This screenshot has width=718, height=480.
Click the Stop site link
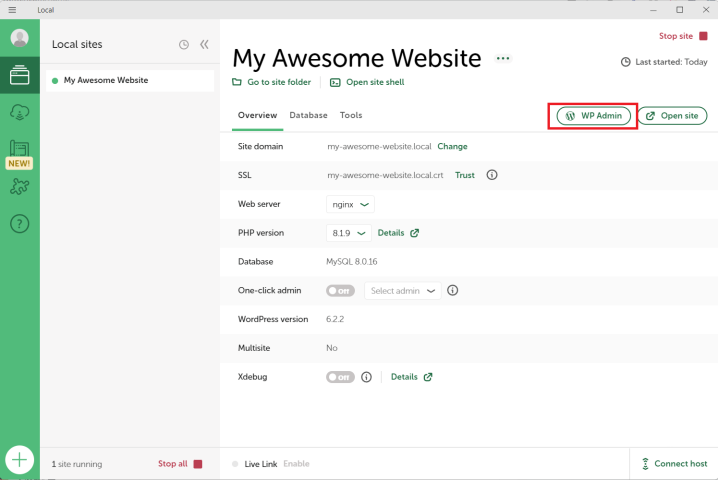click(675, 36)
